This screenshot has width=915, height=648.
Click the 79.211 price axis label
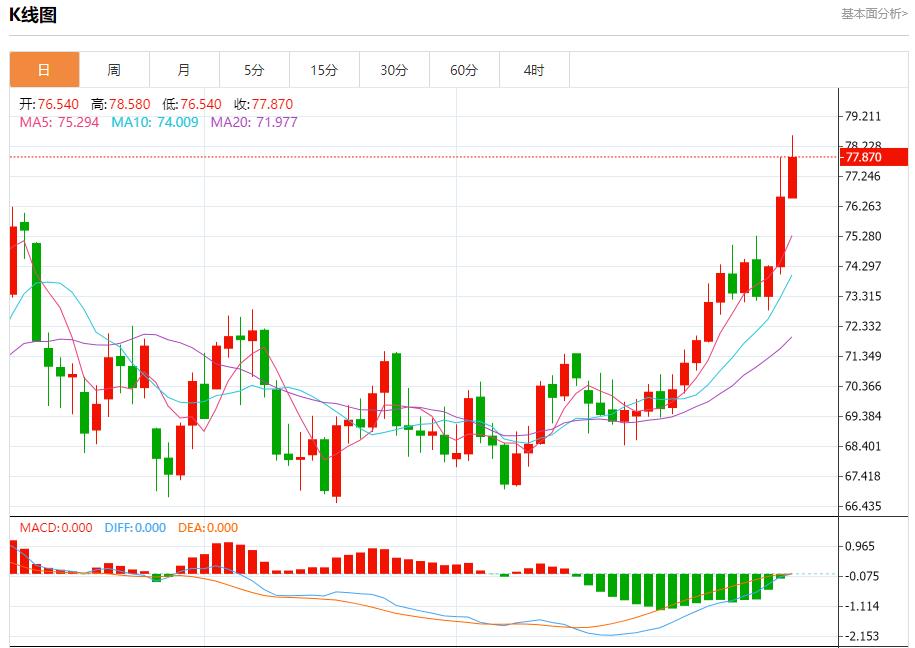pyautogui.click(x=863, y=116)
